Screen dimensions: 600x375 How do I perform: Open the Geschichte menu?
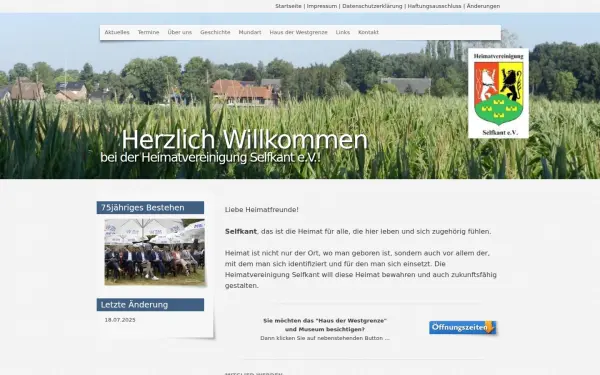215,33
